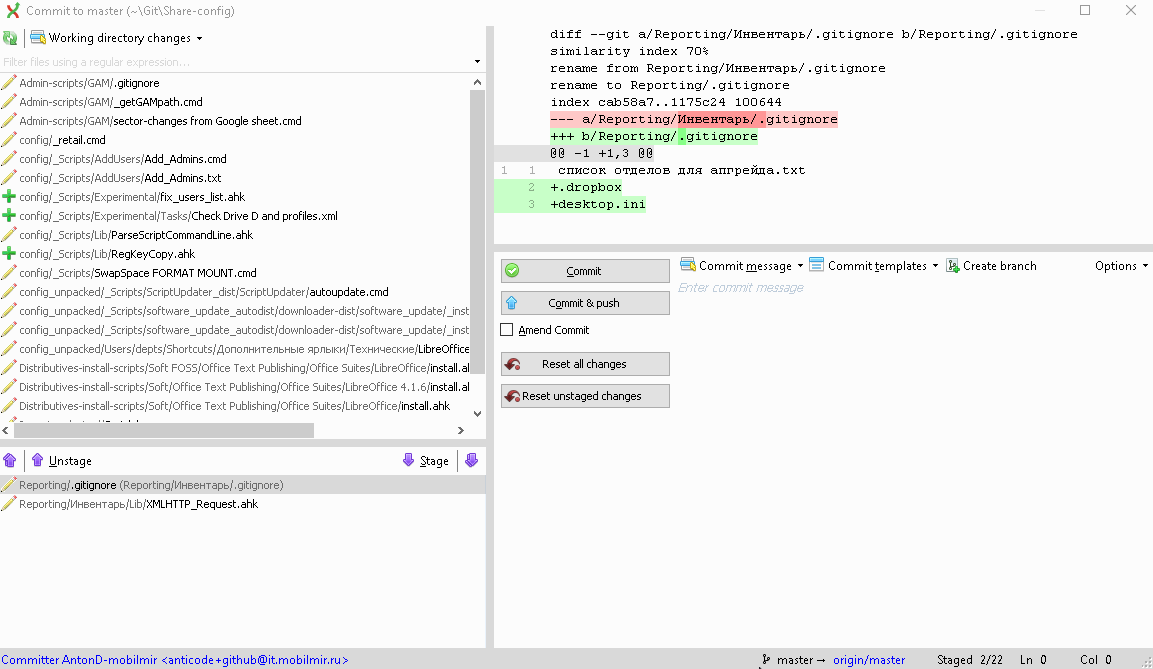The width and height of the screenshot is (1153, 669).
Task: Click the Commit & push button
Action: [584, 302]
